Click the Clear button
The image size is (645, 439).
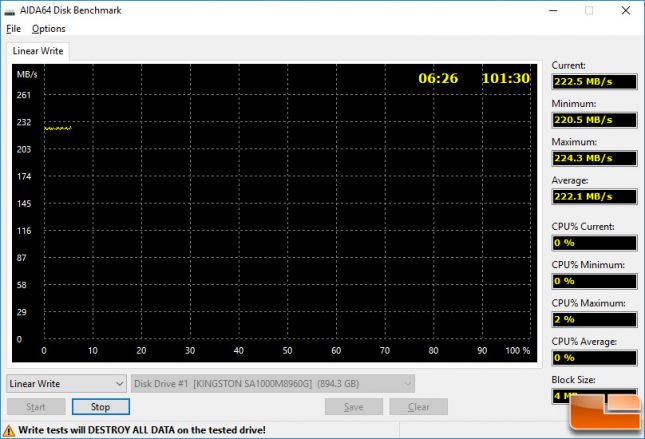click(x=419, y=407)
